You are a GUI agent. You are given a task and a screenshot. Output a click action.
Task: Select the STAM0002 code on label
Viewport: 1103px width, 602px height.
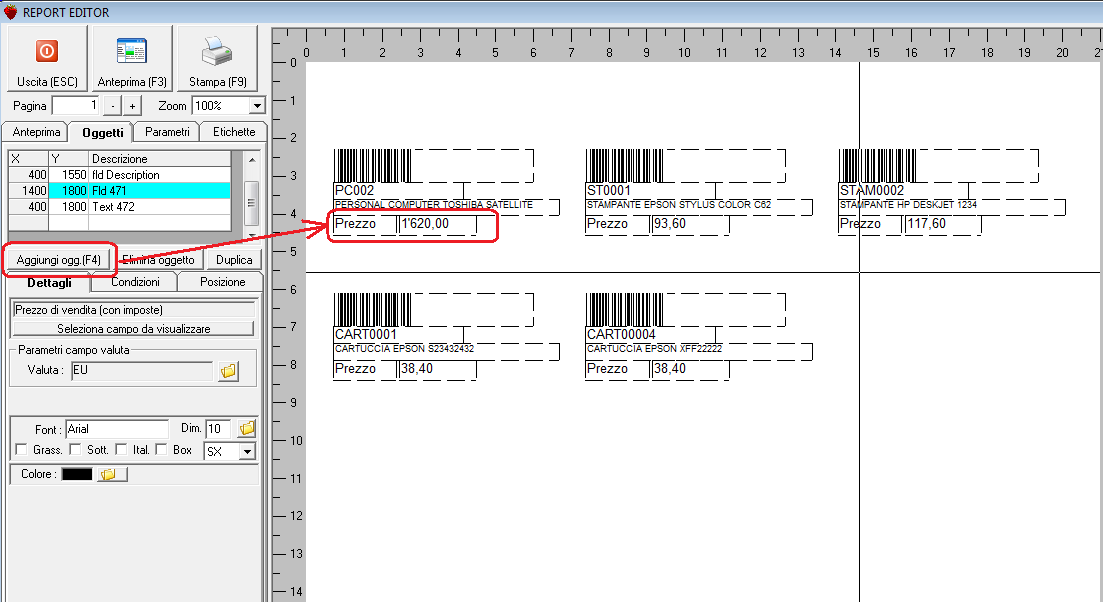coord(872,191)
